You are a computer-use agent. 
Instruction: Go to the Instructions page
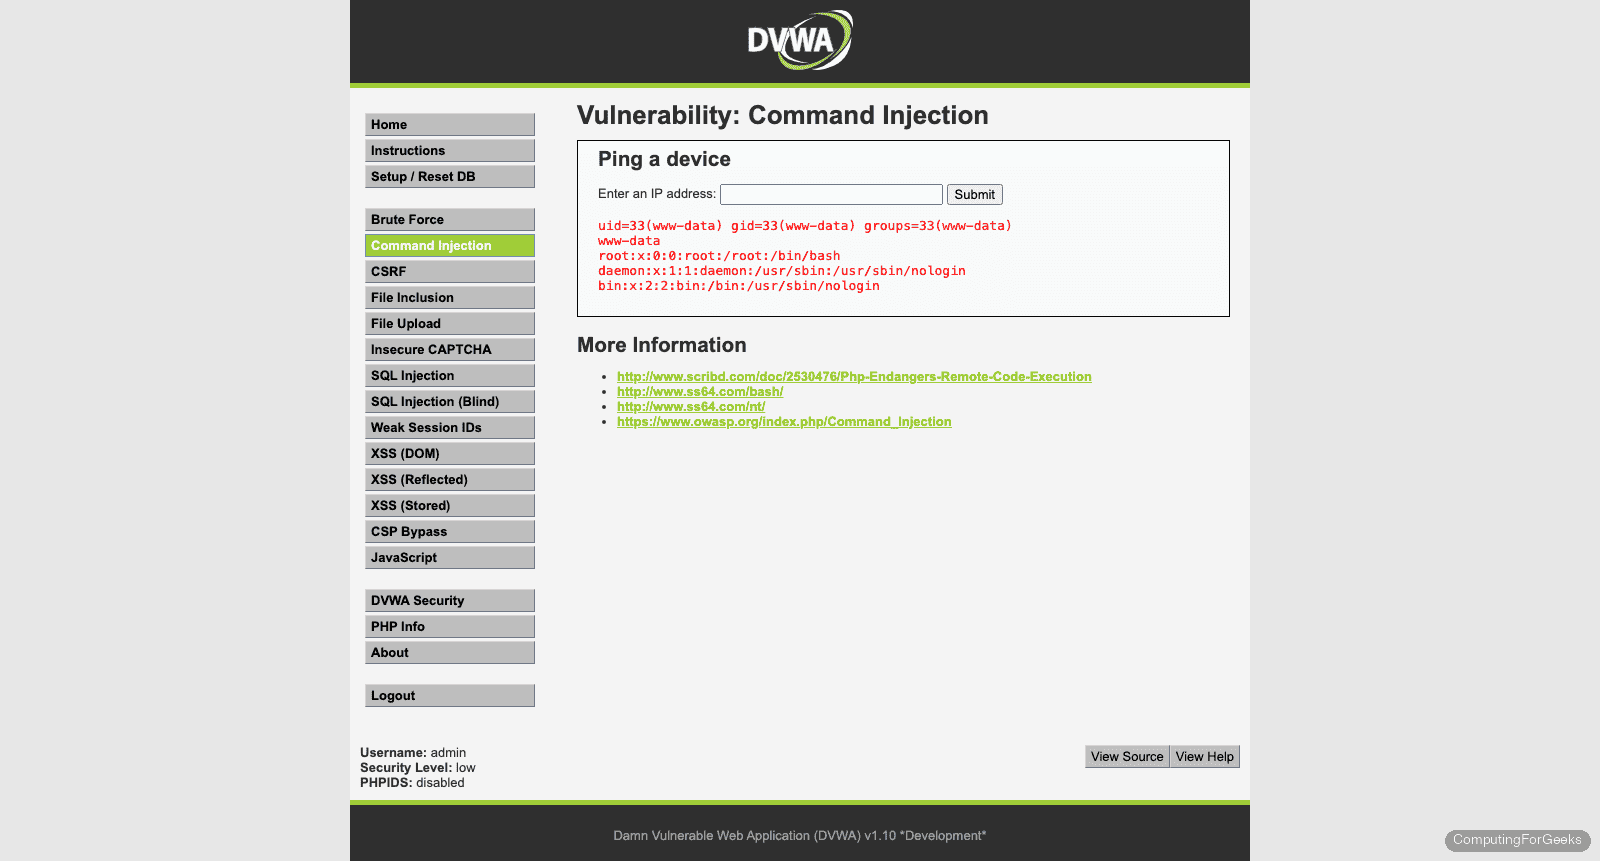(x=450, y=151)
